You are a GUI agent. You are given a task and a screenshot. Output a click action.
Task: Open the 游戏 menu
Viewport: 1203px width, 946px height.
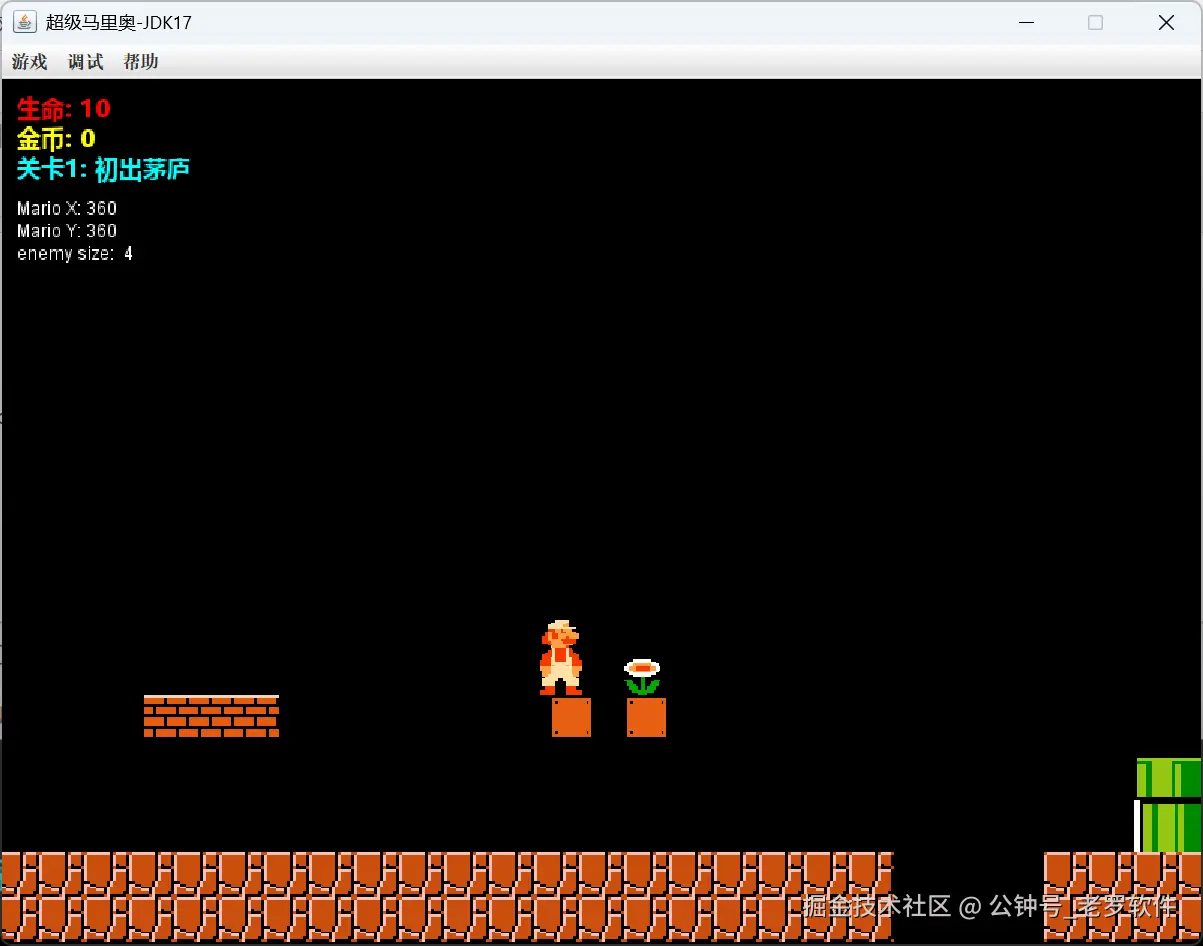(30, 62)
